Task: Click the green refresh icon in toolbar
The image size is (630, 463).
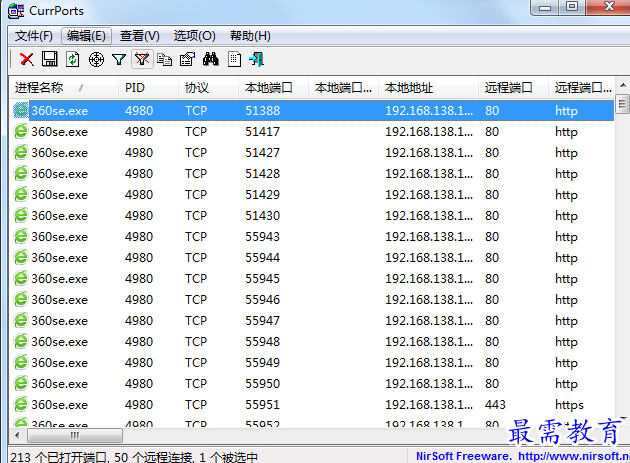Action: point(73,59)
